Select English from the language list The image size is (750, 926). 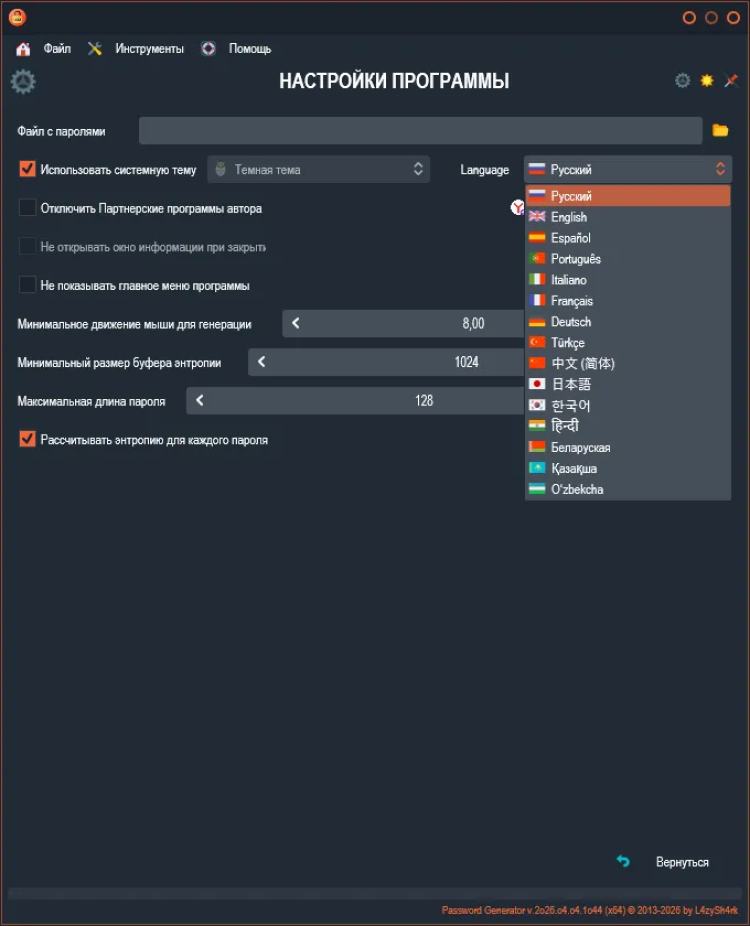(x=568, y=217)
